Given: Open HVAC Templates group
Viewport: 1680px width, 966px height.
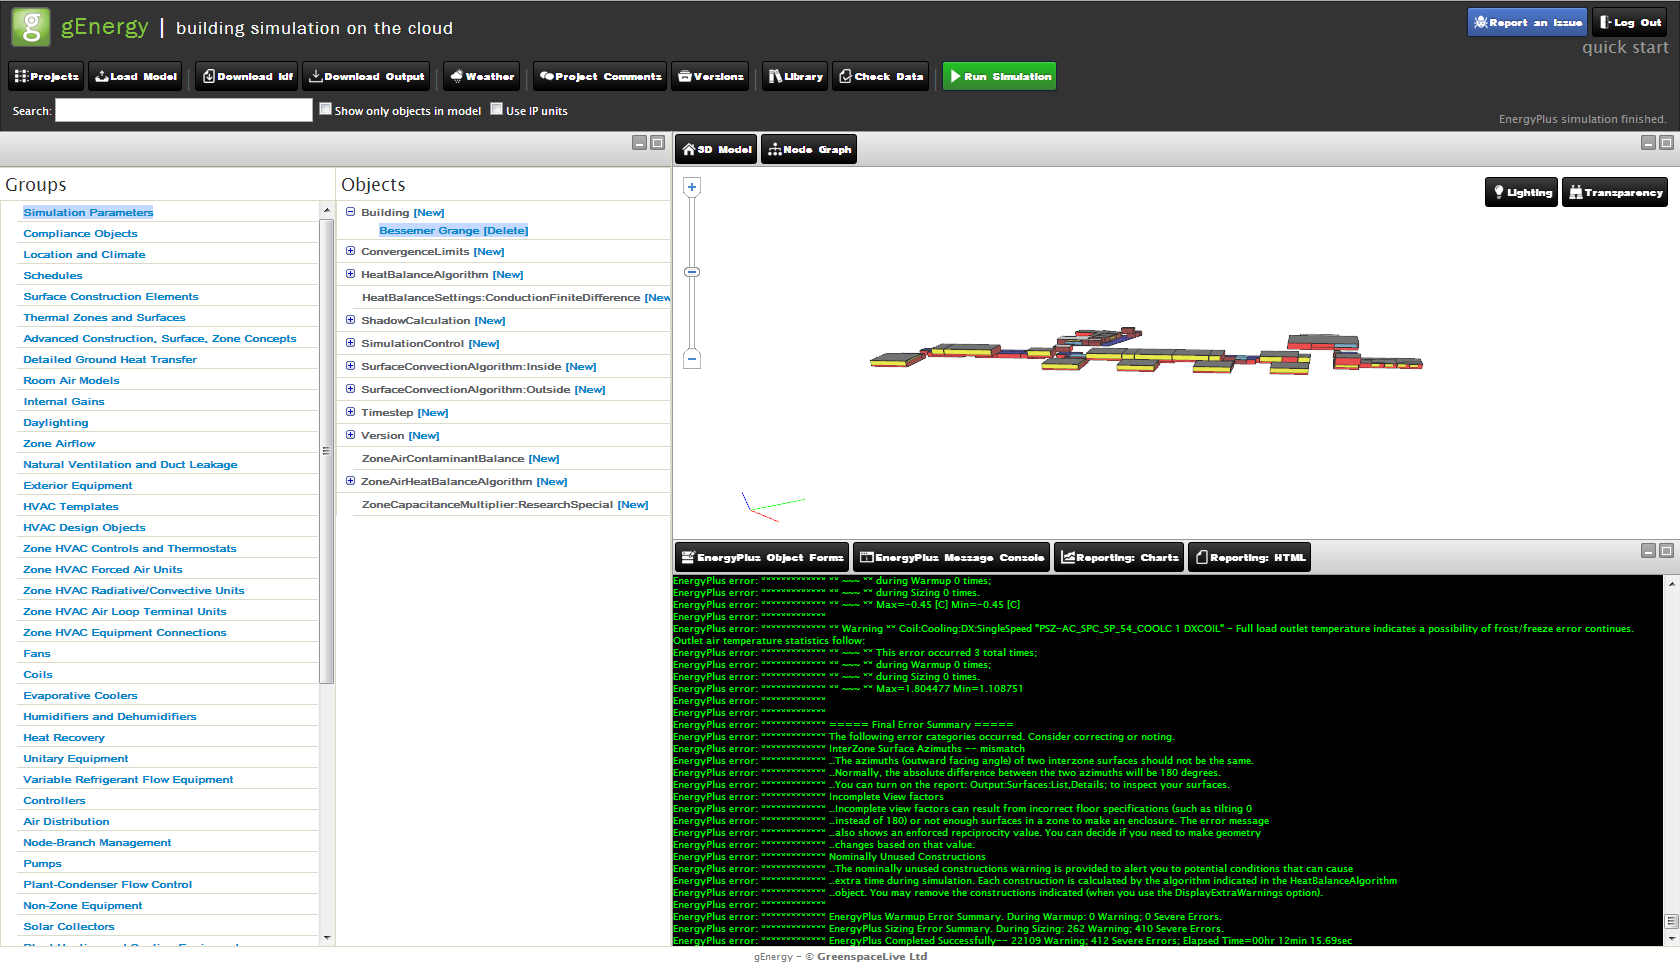Looking at the screenshot, I should 71,506.
